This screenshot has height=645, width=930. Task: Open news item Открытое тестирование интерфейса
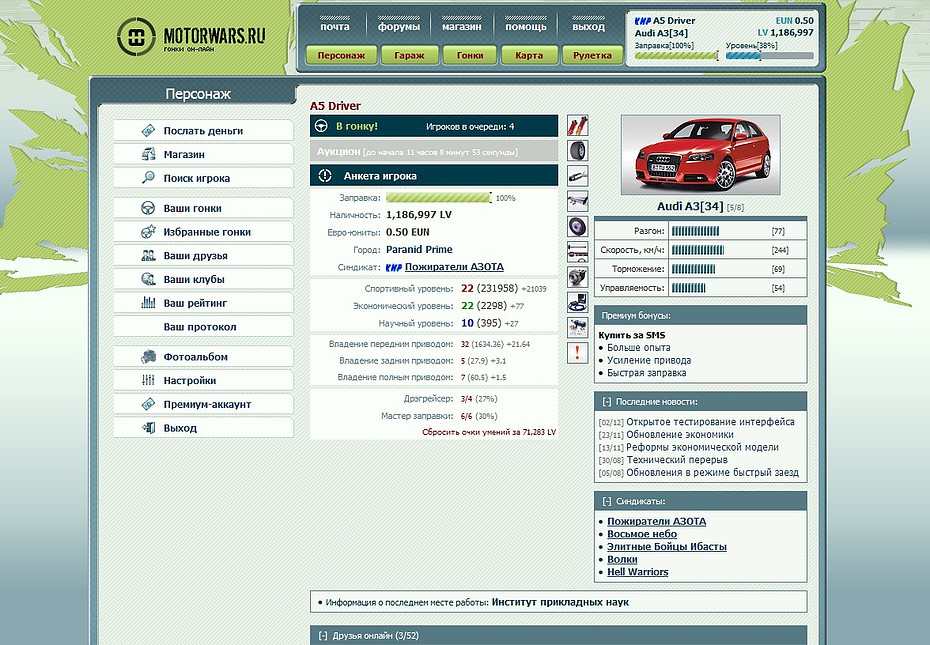pos(711,422)
